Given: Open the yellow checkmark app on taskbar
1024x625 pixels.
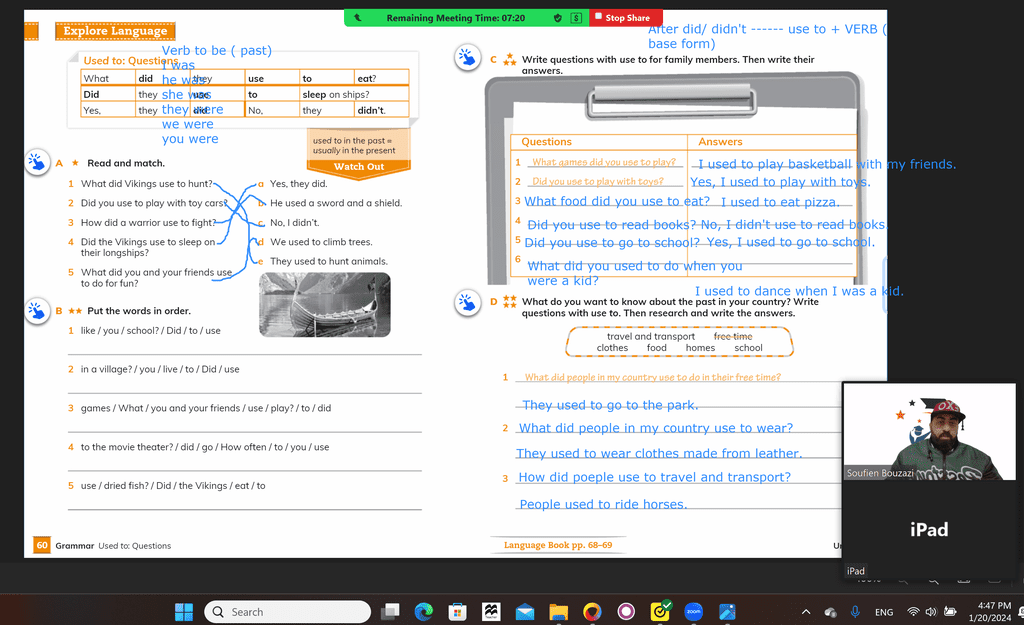Looking at the screenshot, I should [x=660, y=611].
